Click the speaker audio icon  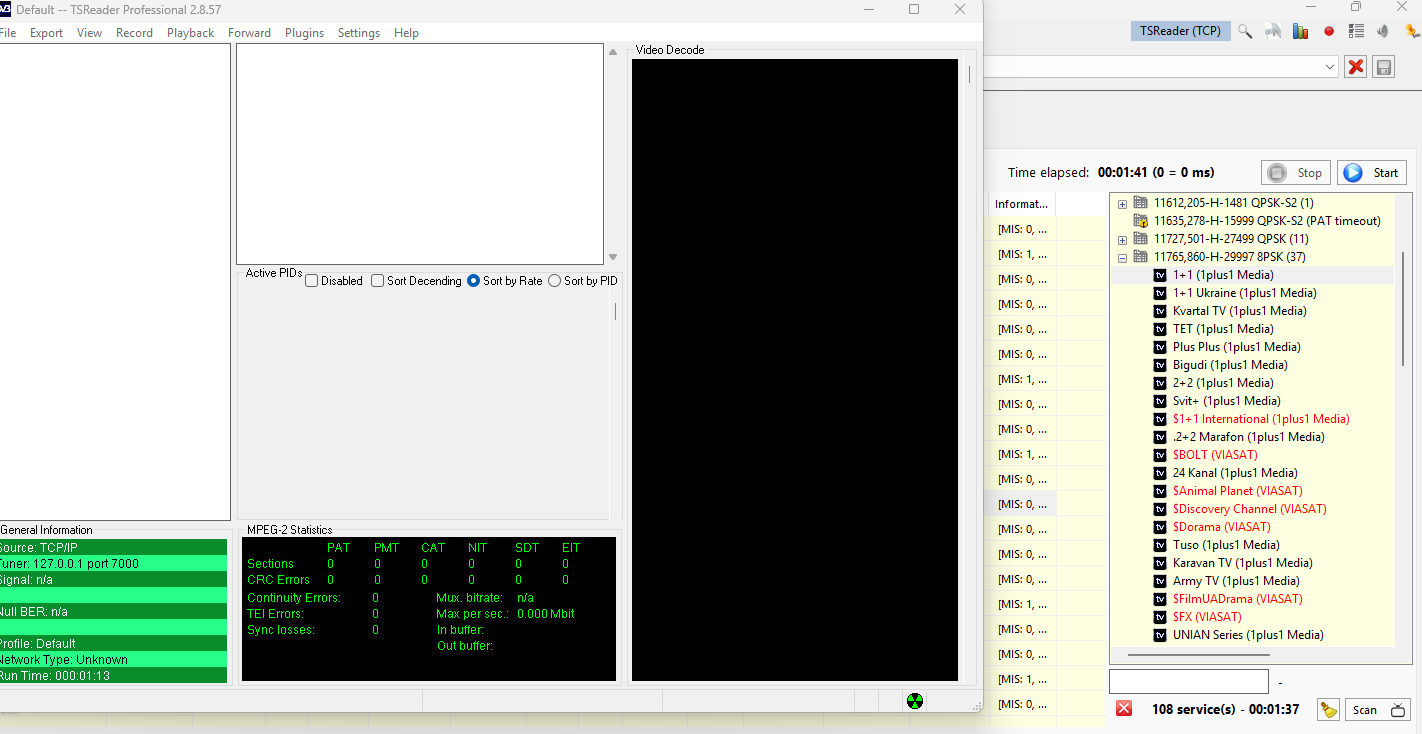click(x=1383, y=31)
